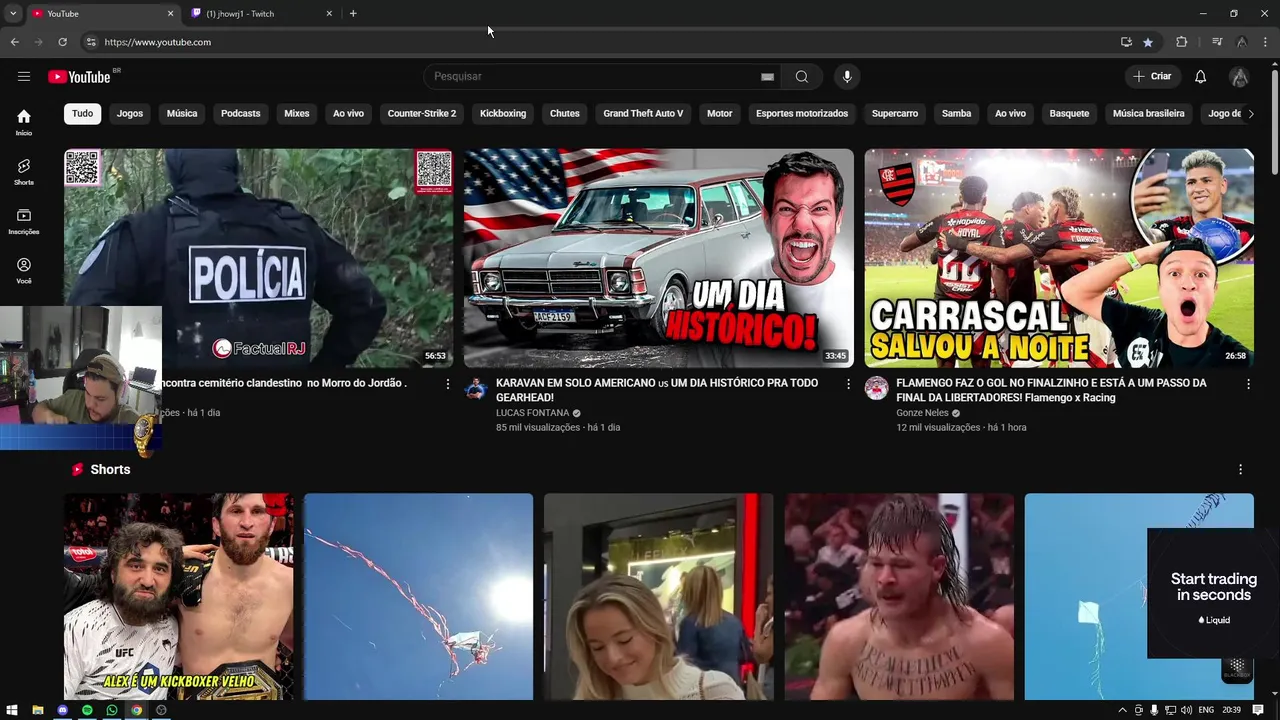Open the Shorts section options menu
This screenshot has height=720, width=1280.
[1240, 470]
